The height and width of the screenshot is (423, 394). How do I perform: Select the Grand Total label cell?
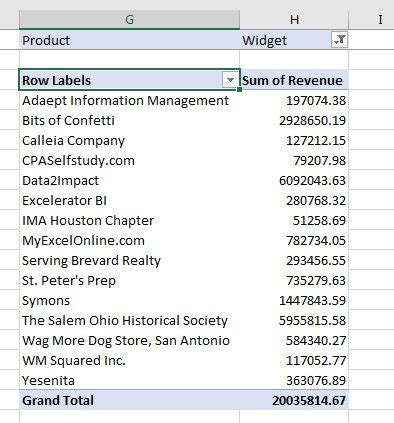tap(129, 400)
